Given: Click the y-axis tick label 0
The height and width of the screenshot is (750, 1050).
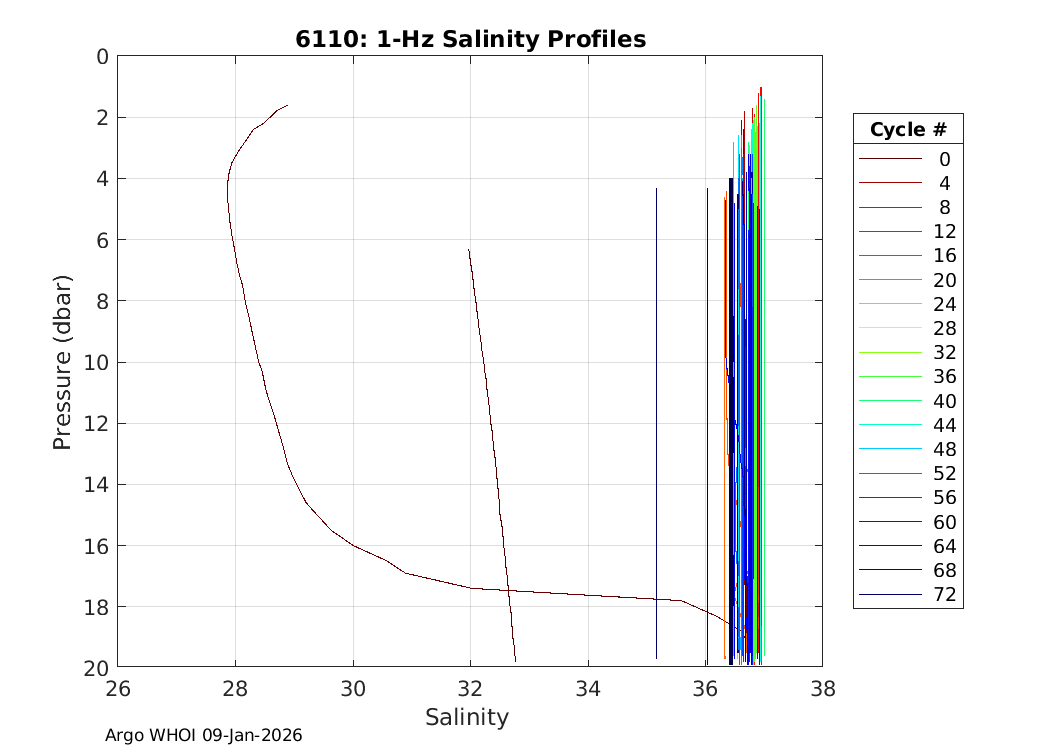Looking at the screenshot, I should click(x=101, y=57).
